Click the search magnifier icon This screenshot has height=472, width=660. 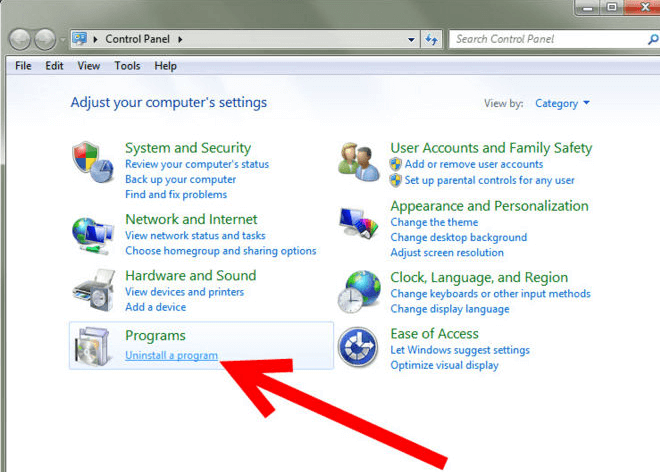[653, 40]
